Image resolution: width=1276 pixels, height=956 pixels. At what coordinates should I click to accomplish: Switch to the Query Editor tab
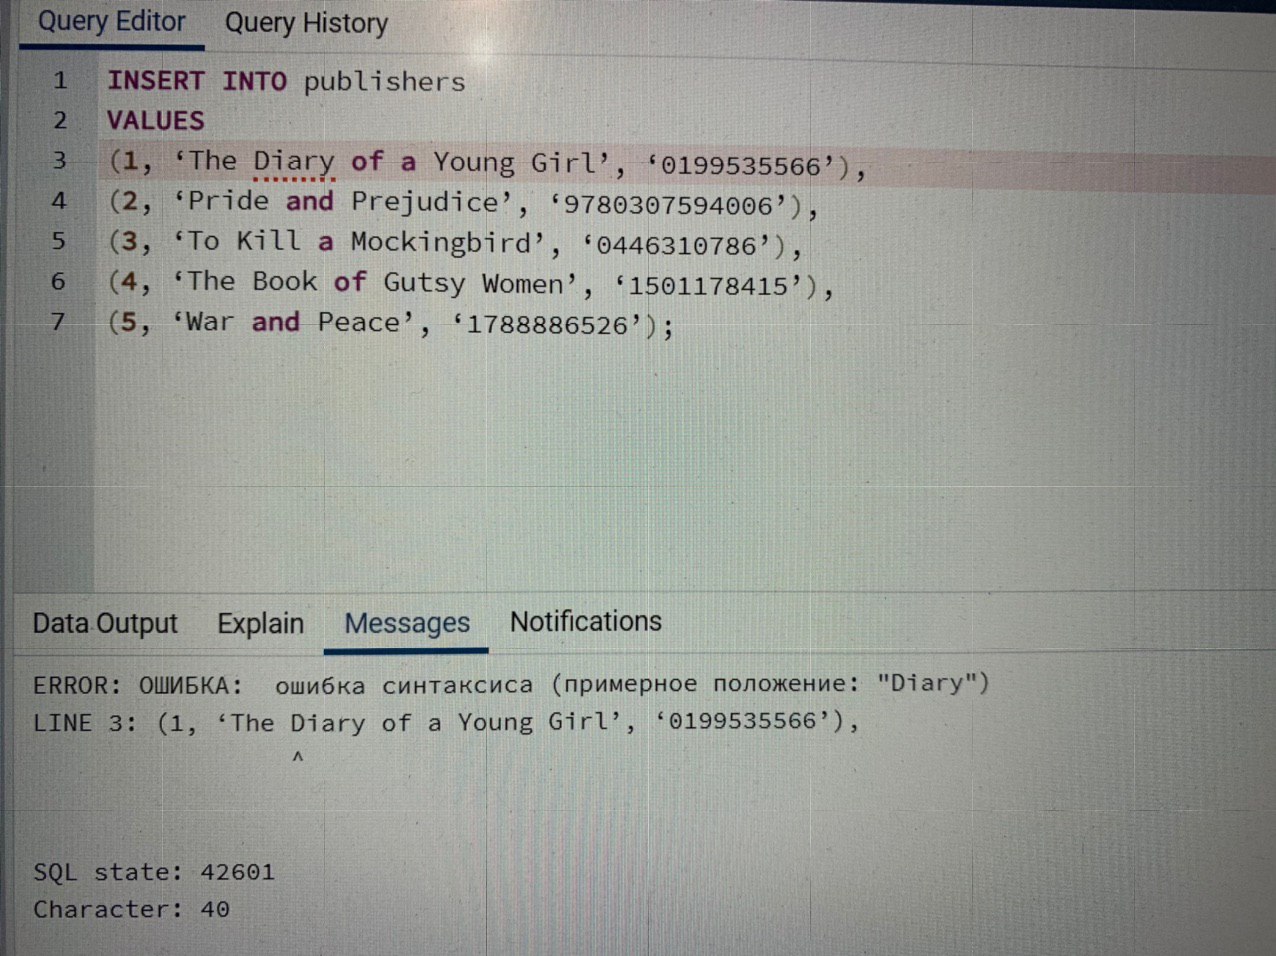pyautogui.click(x=111, y=22)
